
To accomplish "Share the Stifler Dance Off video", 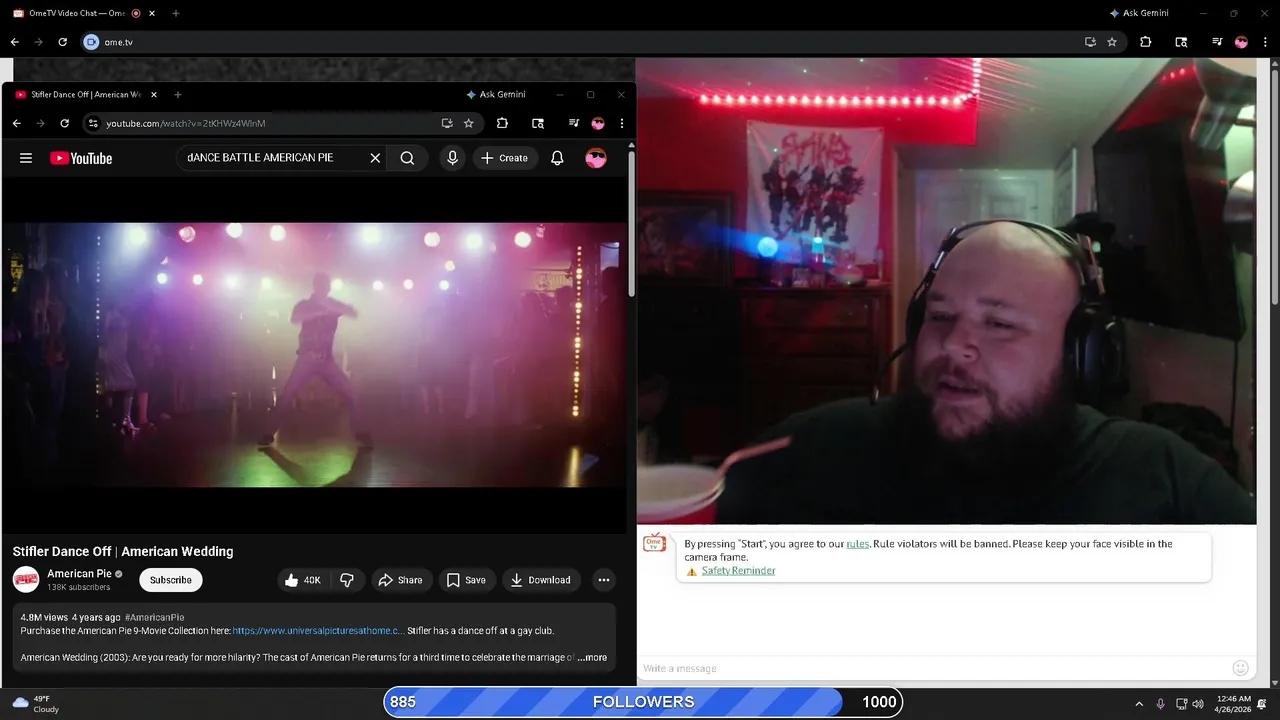I will pos(400,580).
